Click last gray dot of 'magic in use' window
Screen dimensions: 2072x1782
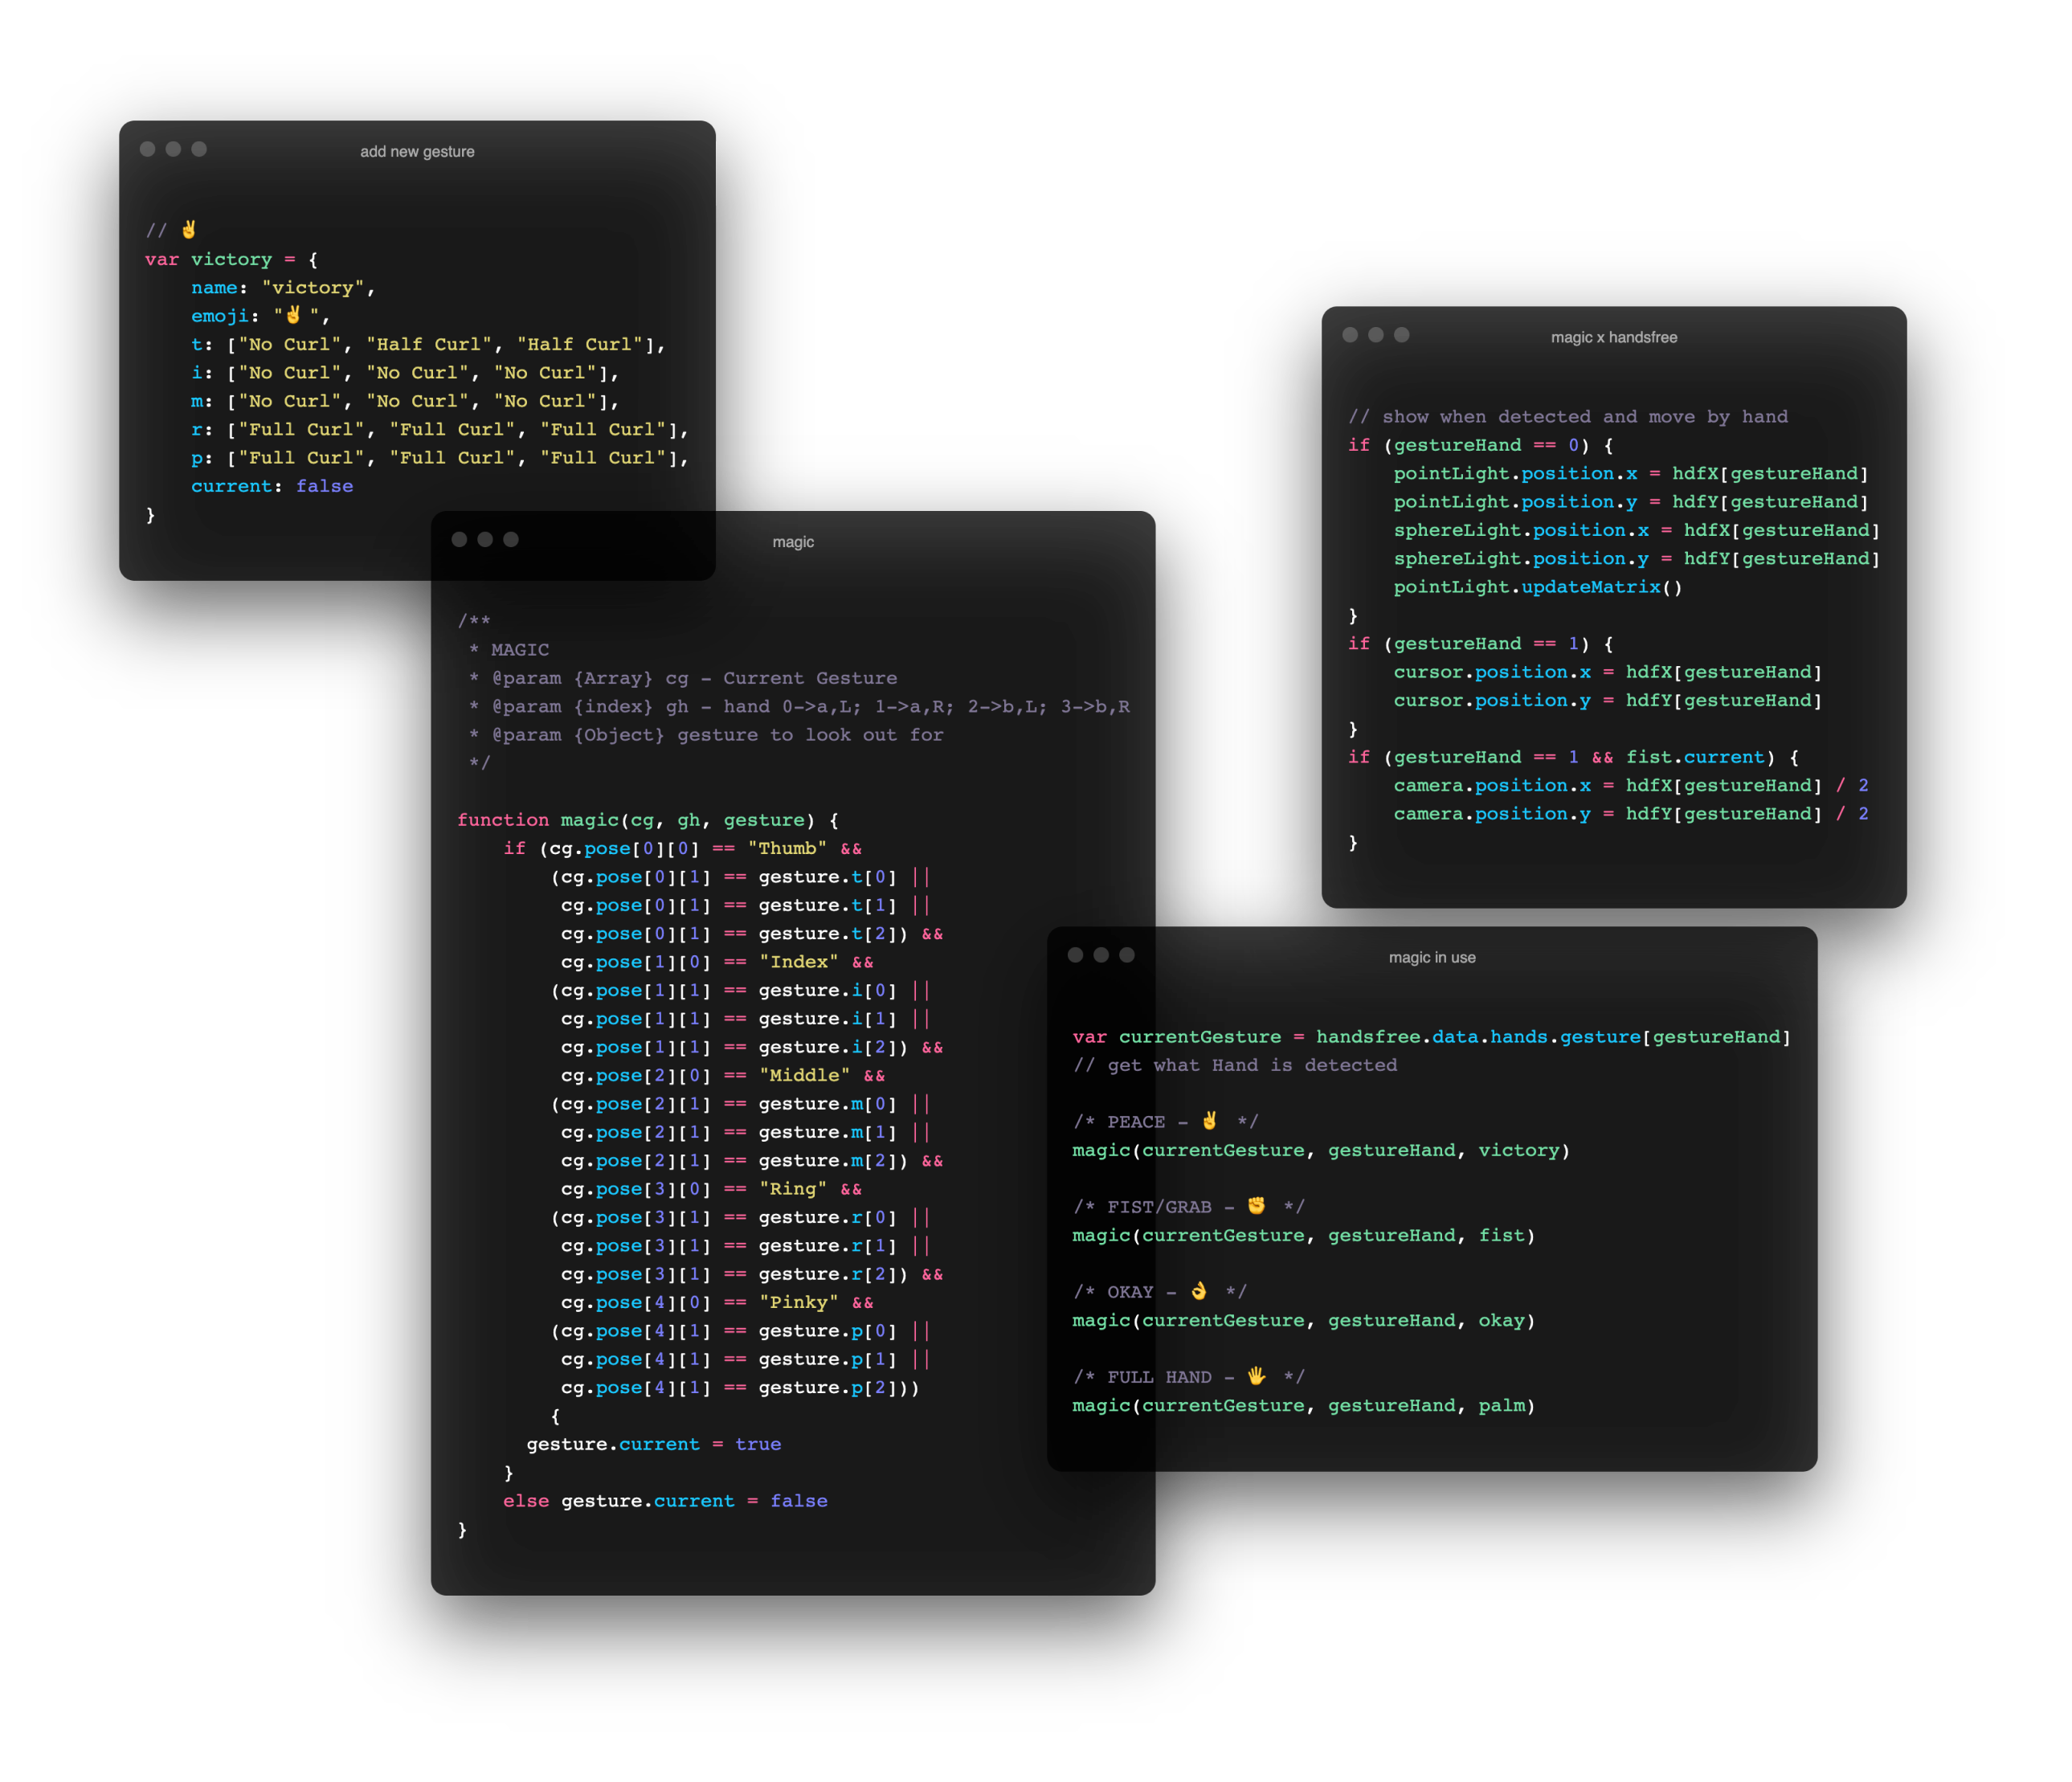click(1127, 955)
